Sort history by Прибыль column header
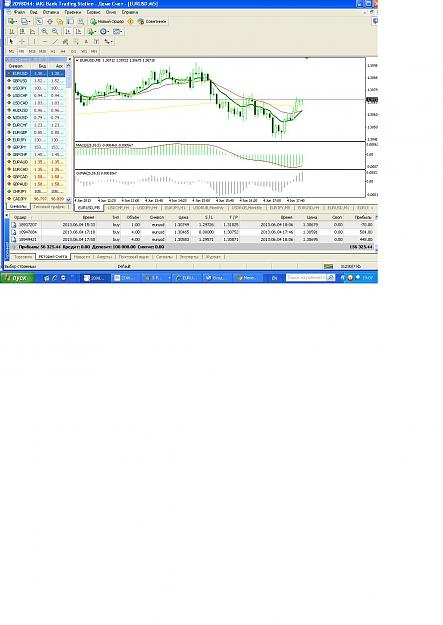Screen dimensions: 443x625 tap(360, 218)
